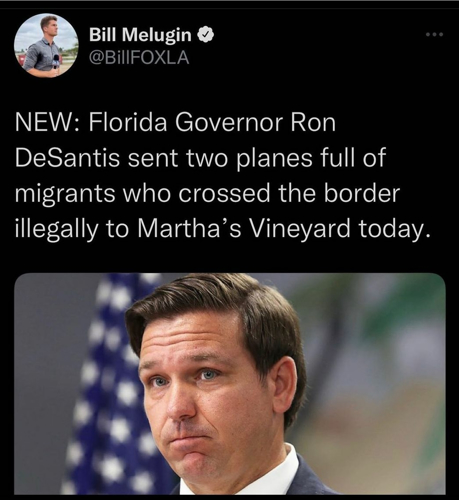Click the microphone shown in the avatar

click(x=56, y=62)
